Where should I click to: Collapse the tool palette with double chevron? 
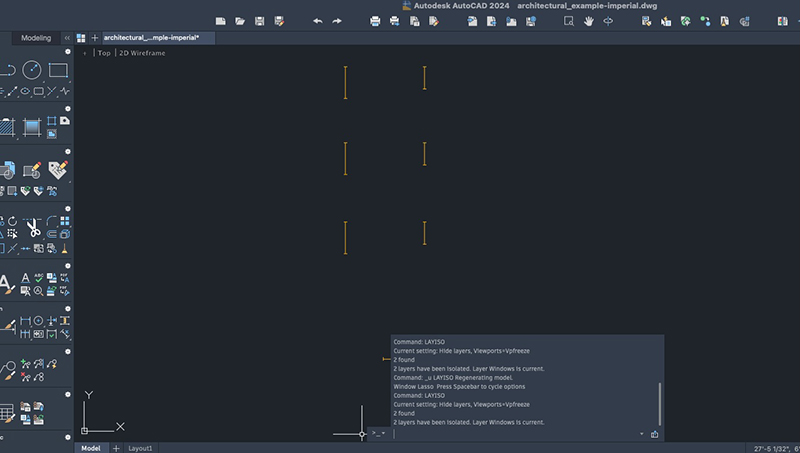coord(67,38)
